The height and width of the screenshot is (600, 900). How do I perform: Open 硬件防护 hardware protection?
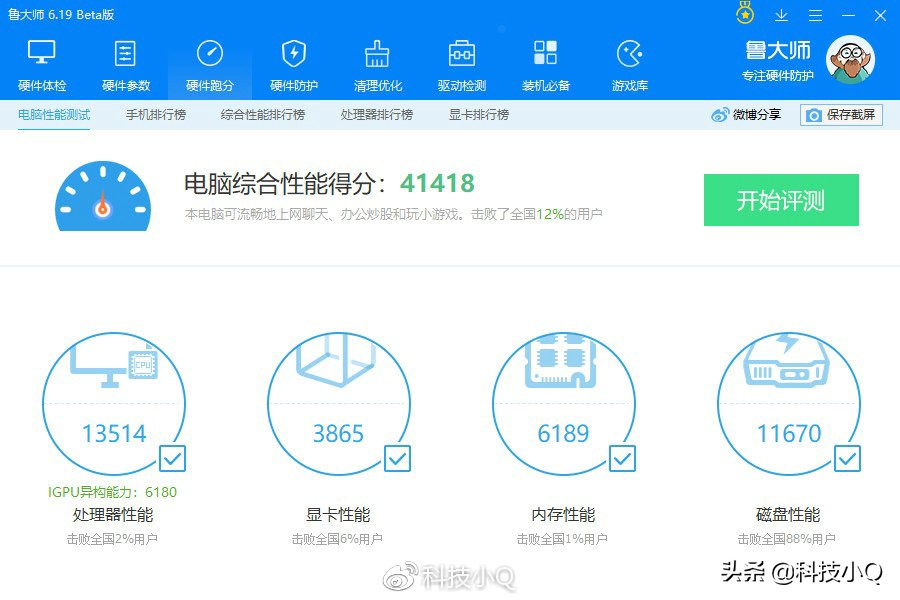pyautogui.click(x=292, y=62)
